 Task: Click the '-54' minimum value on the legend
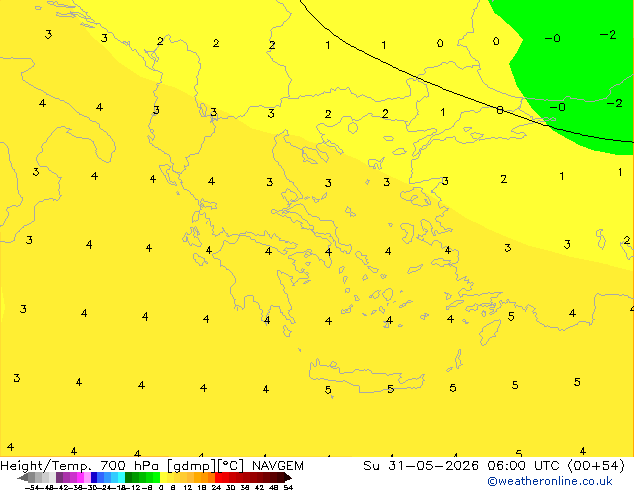click(32, 487)
